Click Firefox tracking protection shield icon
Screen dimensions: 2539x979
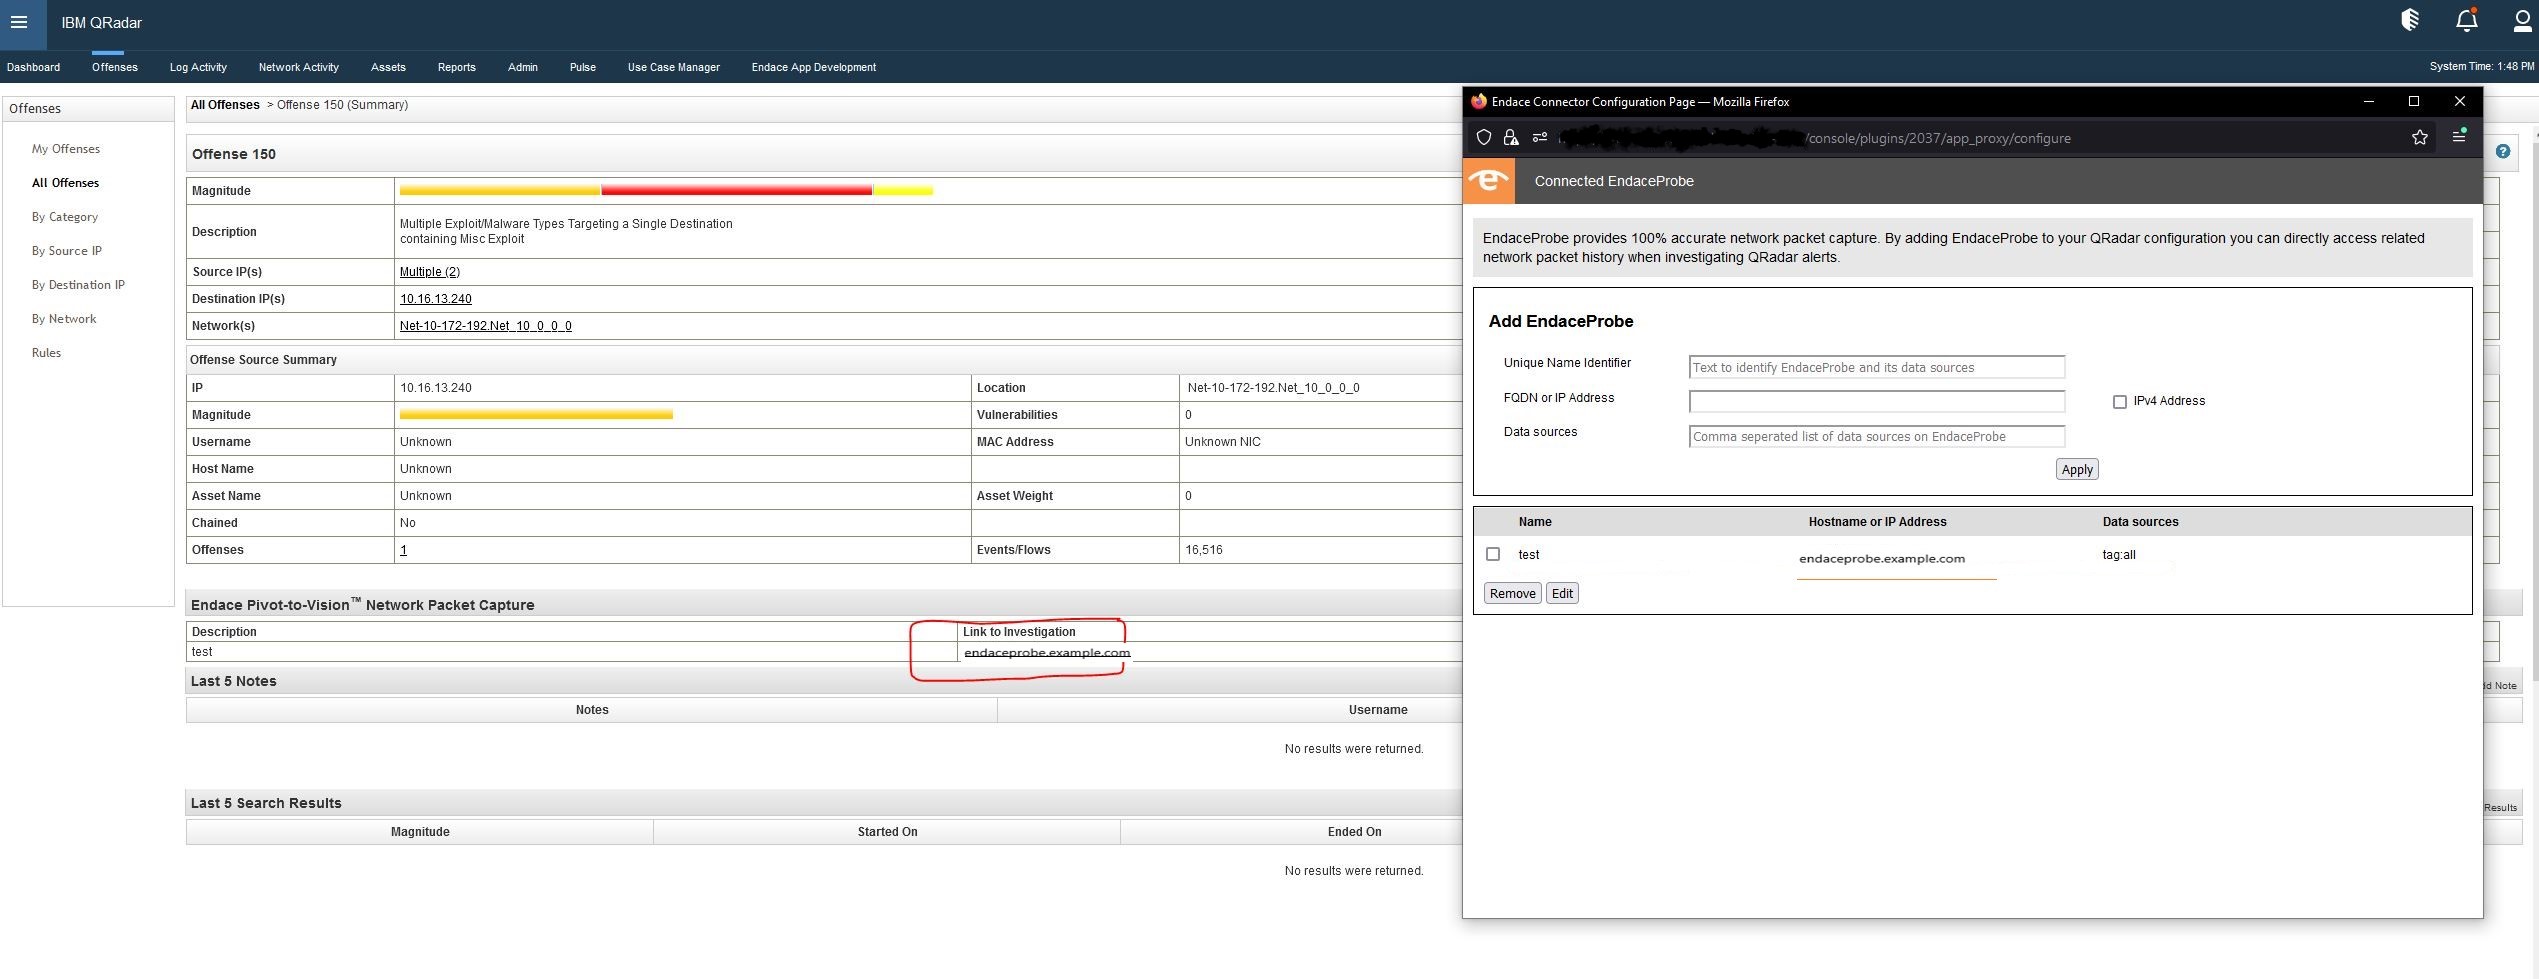1484,138
